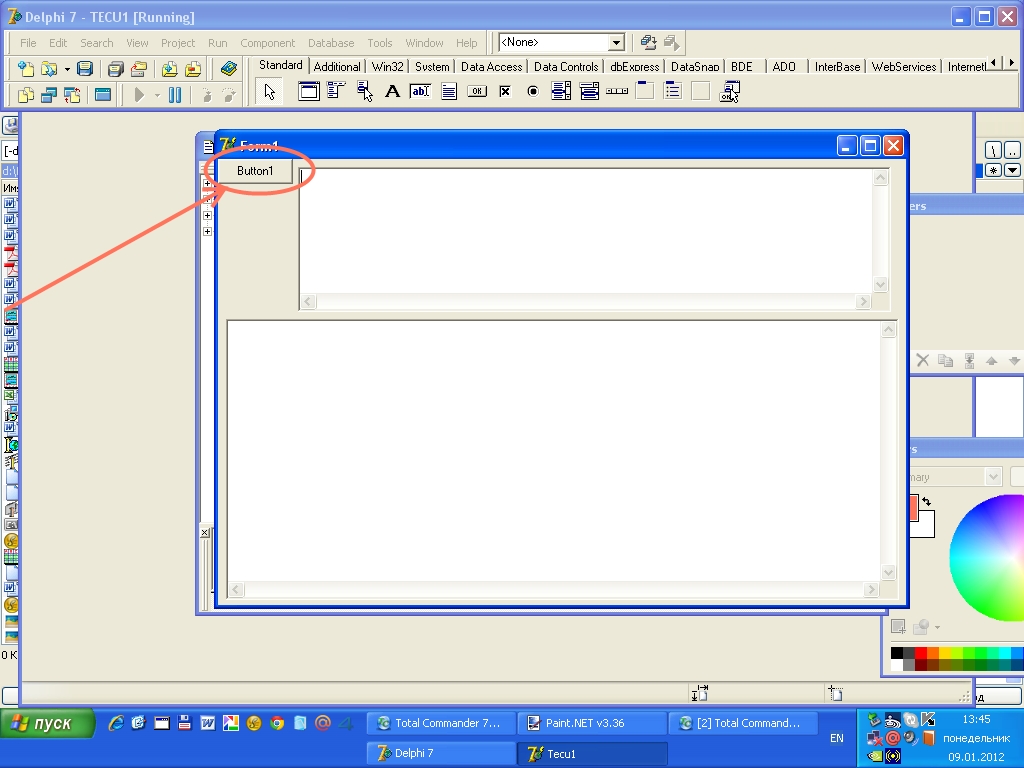Image resolution: width=1024 pixels, height=768 pixels.
Task: Click the New Items icon in Delphi toolbar
Action: click(x=25, y=69)
